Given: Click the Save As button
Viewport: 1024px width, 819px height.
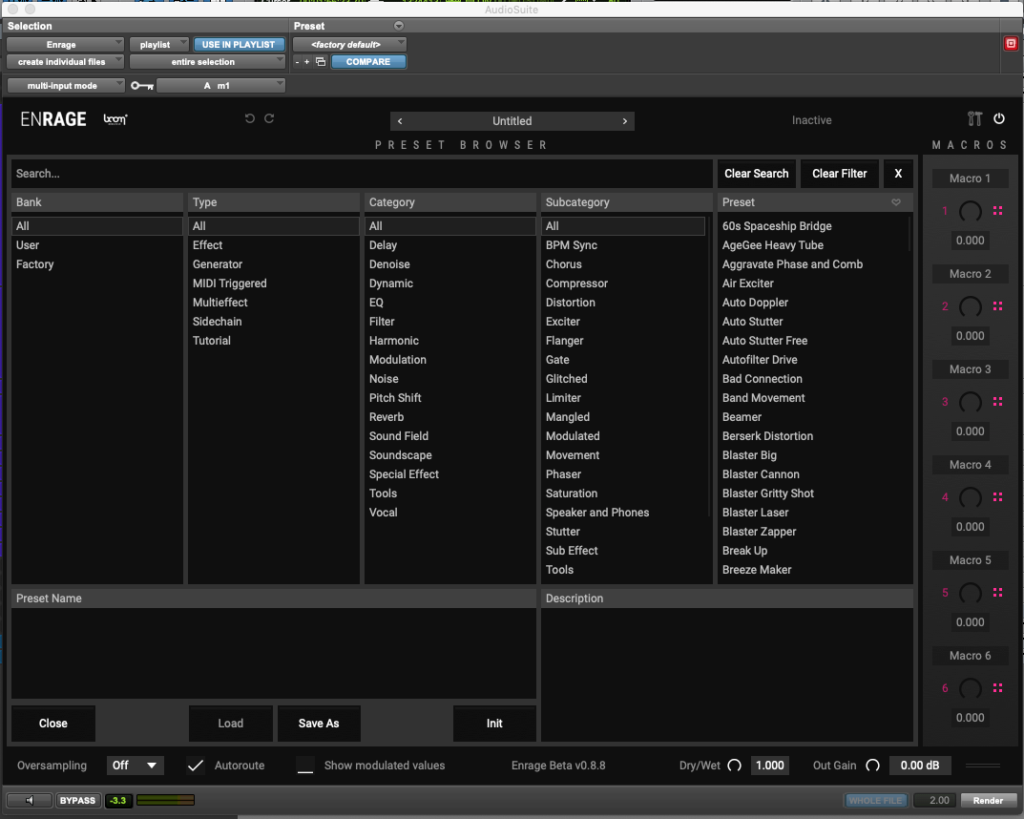Looking at the screenshot, I should [319, 723].
